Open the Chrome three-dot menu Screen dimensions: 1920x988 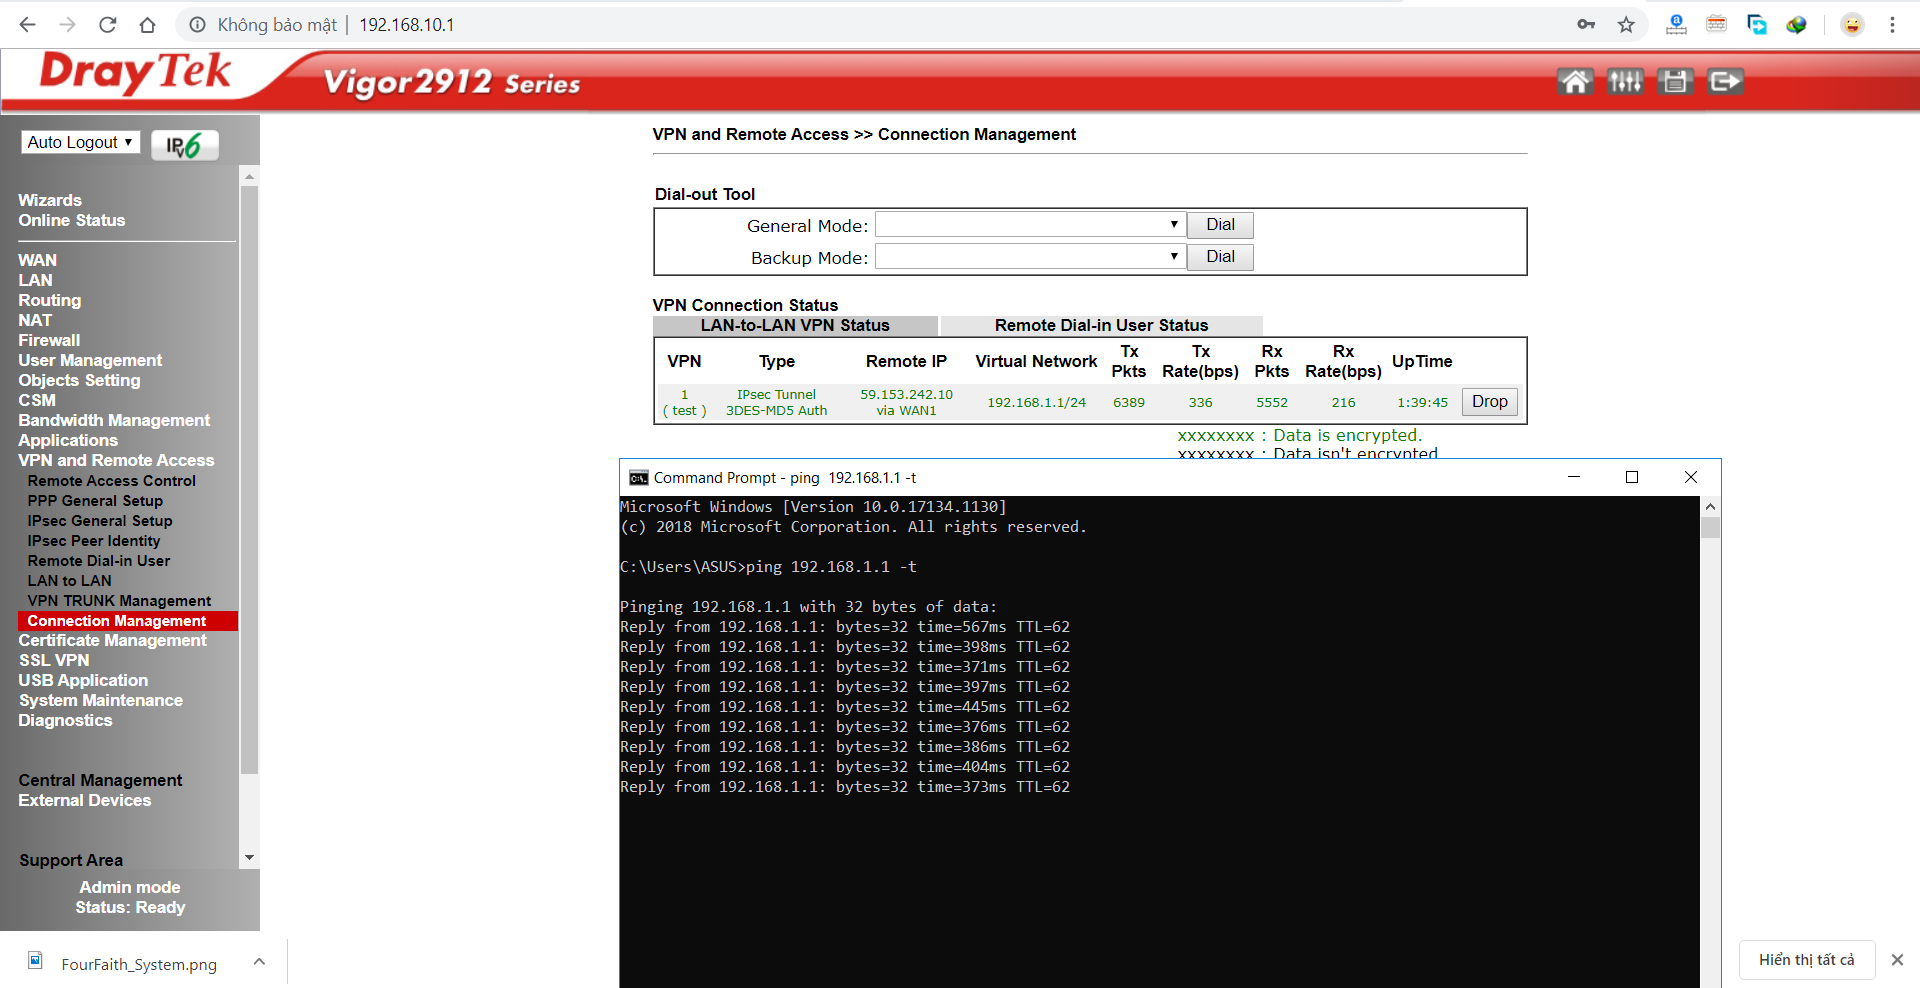click(x=1892, y=24)
